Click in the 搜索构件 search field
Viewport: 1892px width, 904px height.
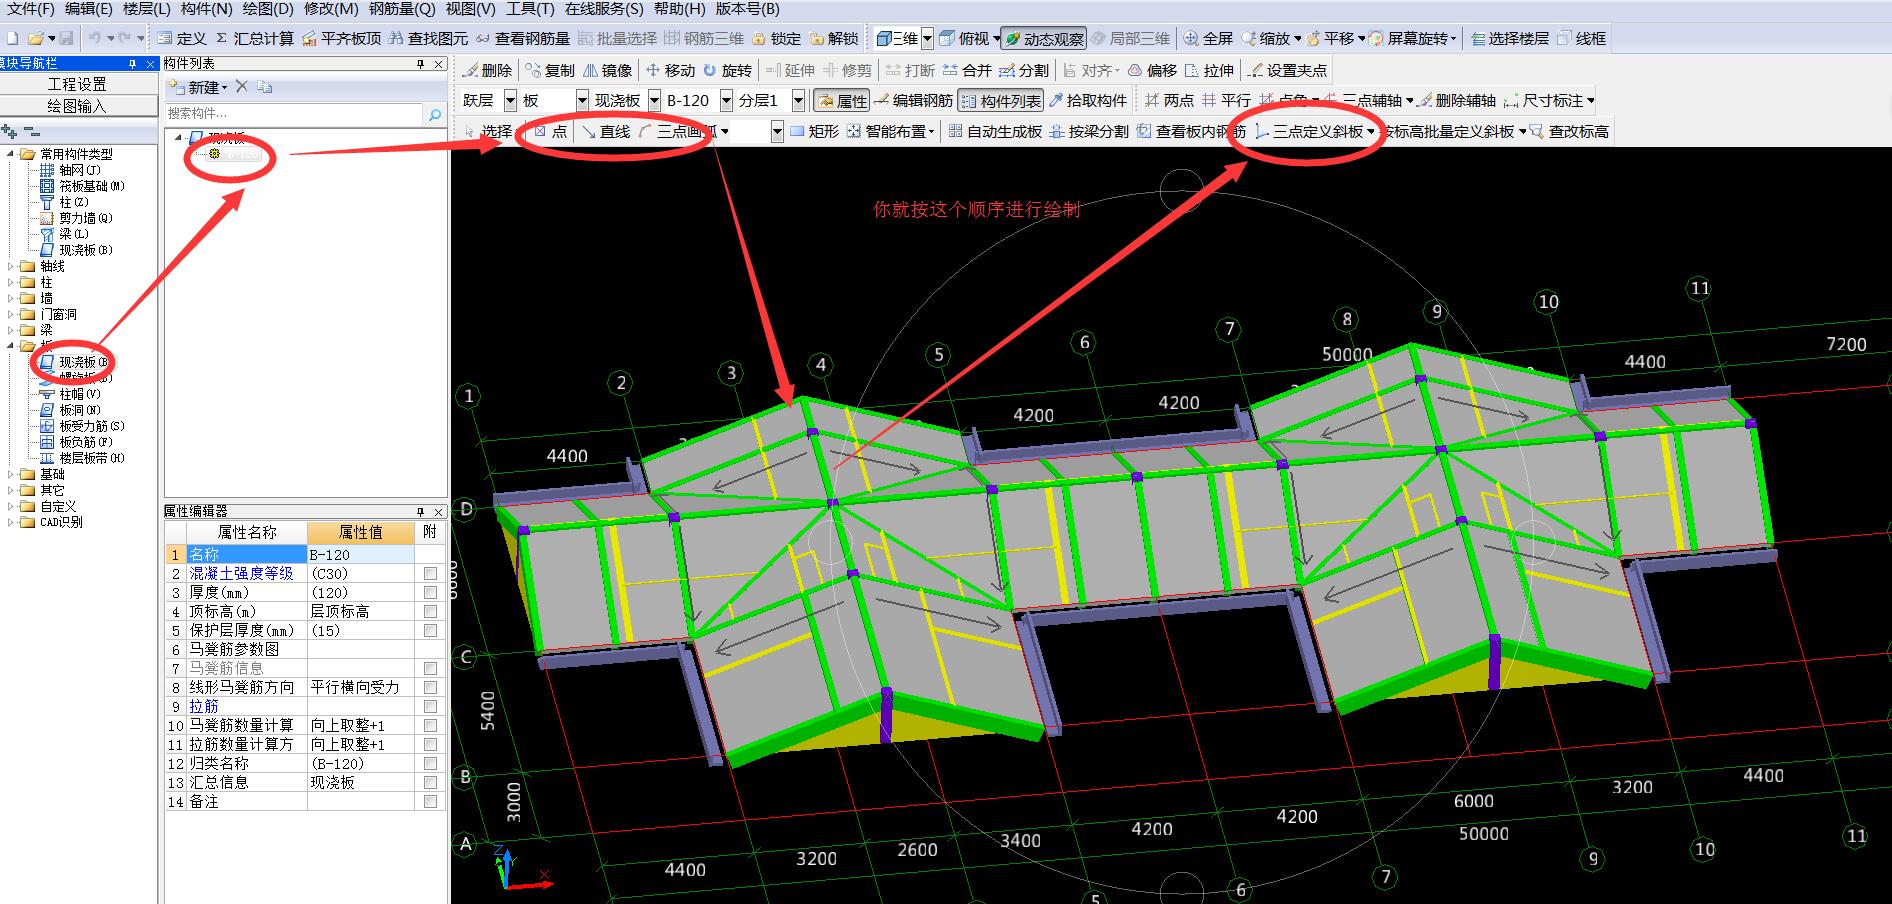pyautogui.click(x=295, y=113)
